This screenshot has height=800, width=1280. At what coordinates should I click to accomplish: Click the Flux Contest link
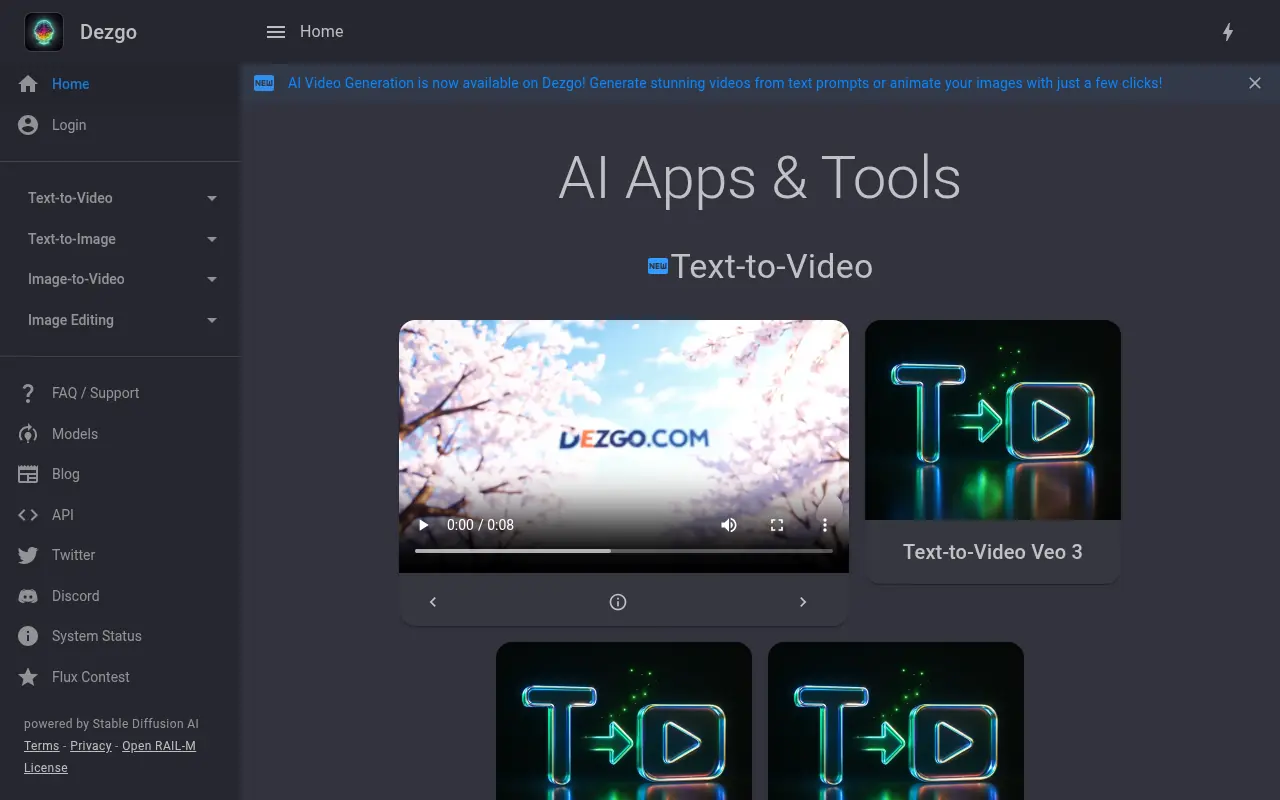point(91,677)
